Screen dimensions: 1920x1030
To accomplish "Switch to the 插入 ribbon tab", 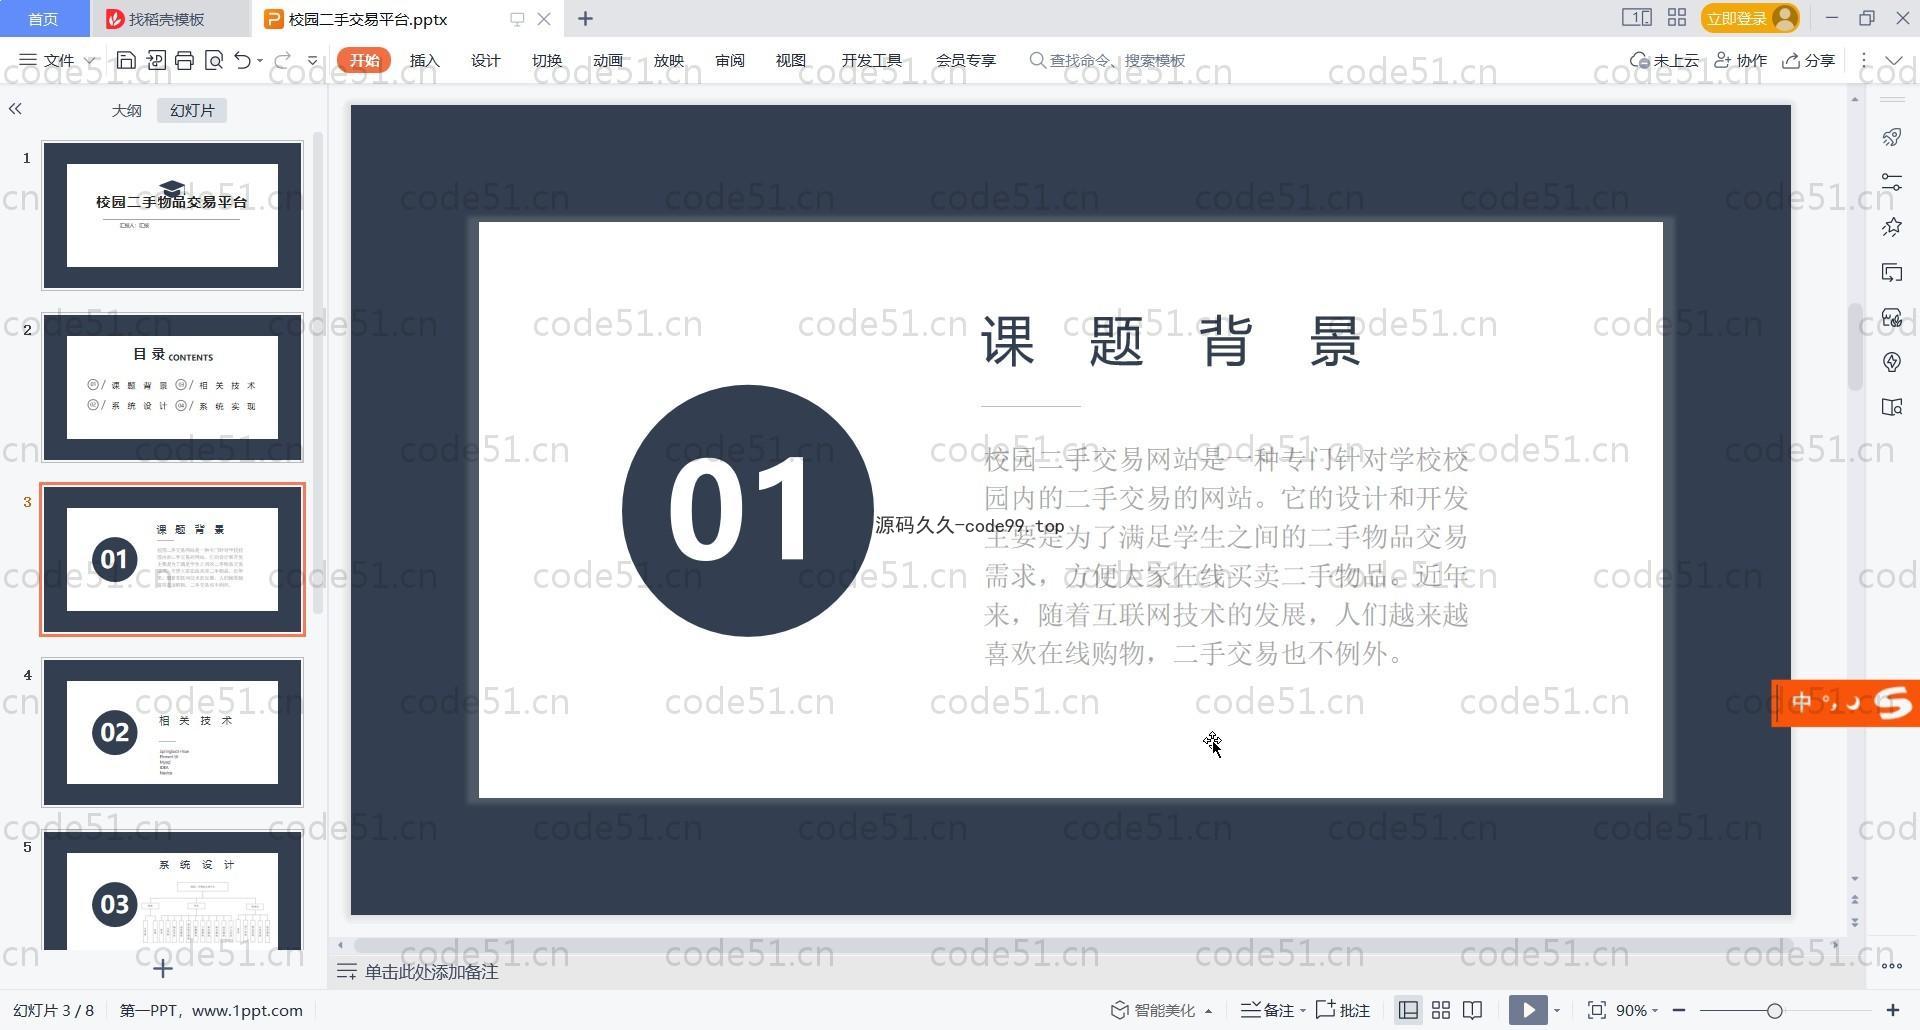I will pos(424,60).
